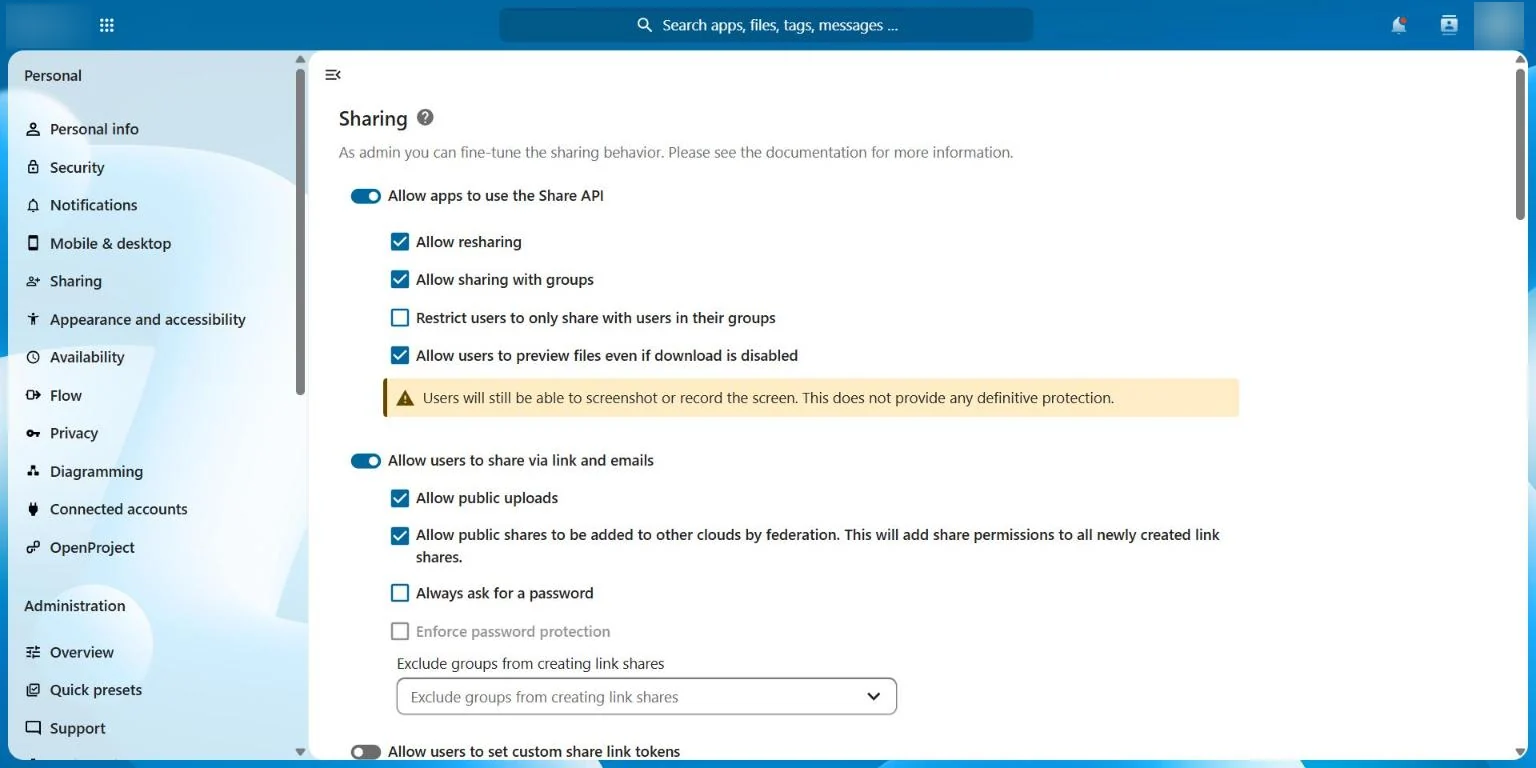This screenshot has height=768, width=1536.
Task: Click the help icon beside Sharing heading
Action: [x=425, y=117]
